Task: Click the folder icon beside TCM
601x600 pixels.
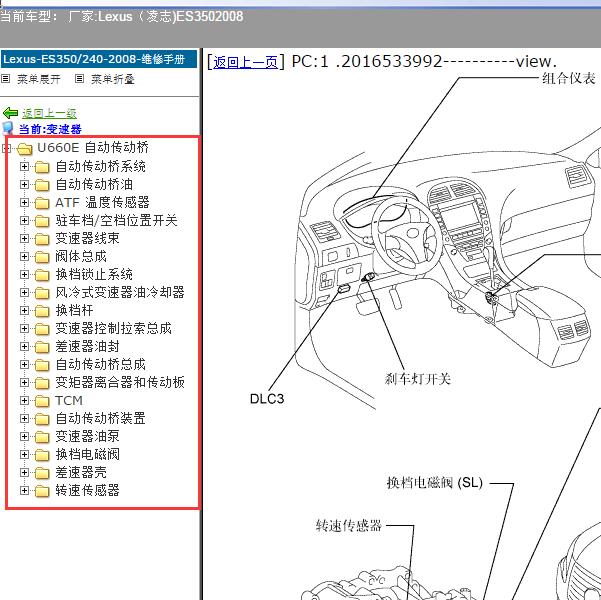Action: [x=42, y=401]
